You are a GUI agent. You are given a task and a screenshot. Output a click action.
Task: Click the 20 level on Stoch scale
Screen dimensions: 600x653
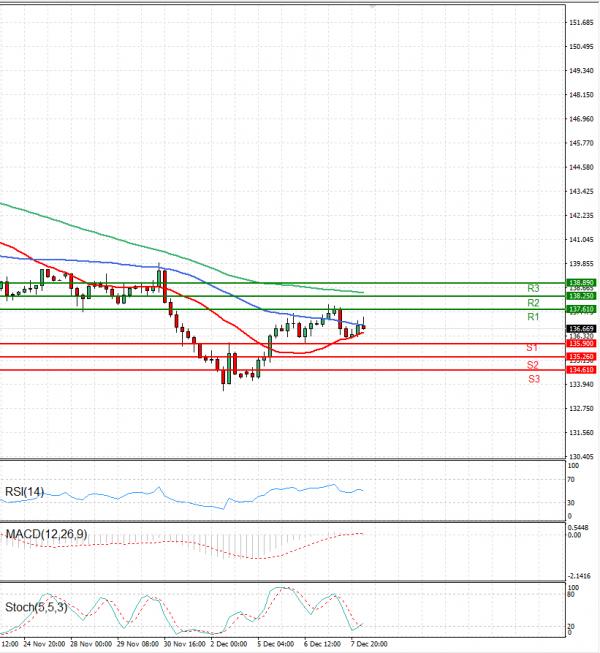coord(571,626)
